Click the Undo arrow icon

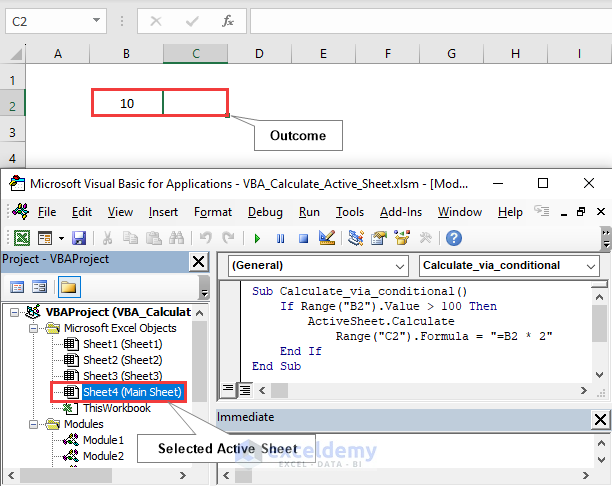(206, 238)
